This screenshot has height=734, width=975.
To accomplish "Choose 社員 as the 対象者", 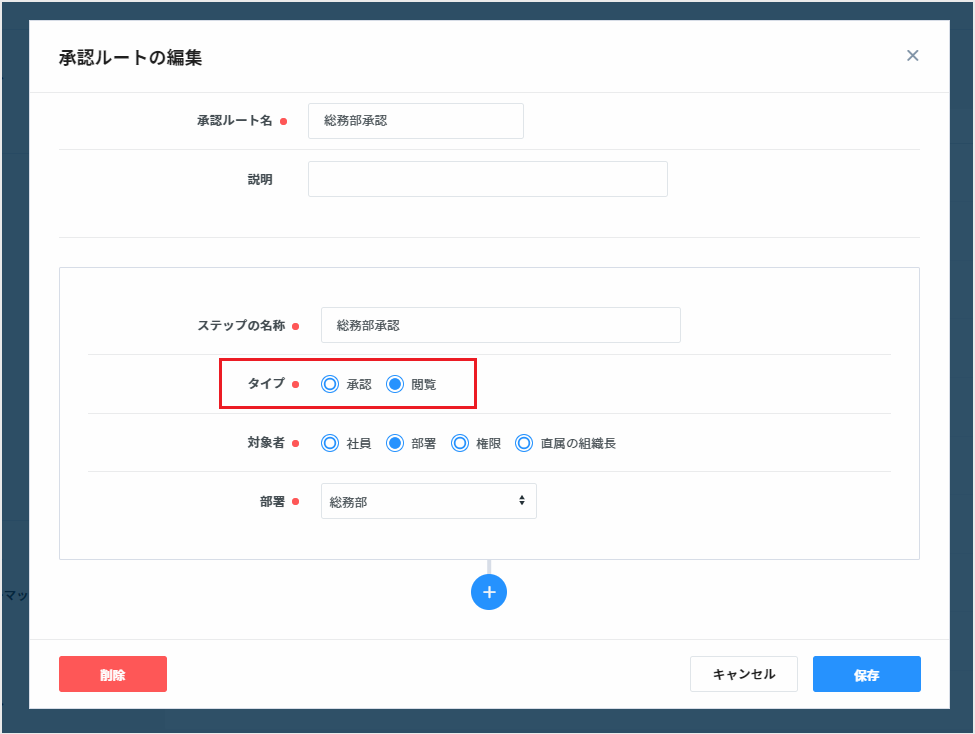I will point(330,443).
